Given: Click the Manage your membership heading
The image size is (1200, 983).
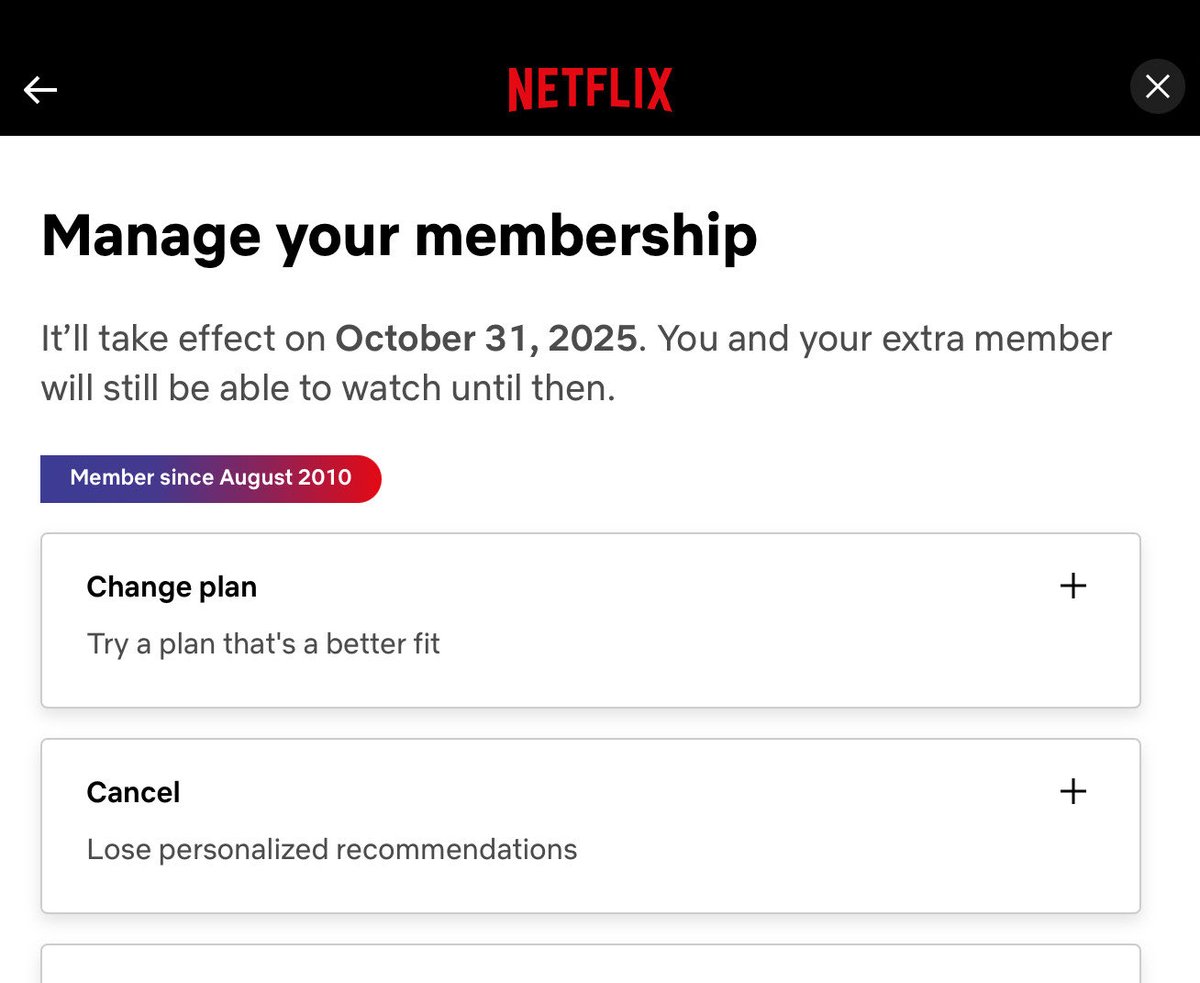Looking at the screenshot, I should pos(398,236).
